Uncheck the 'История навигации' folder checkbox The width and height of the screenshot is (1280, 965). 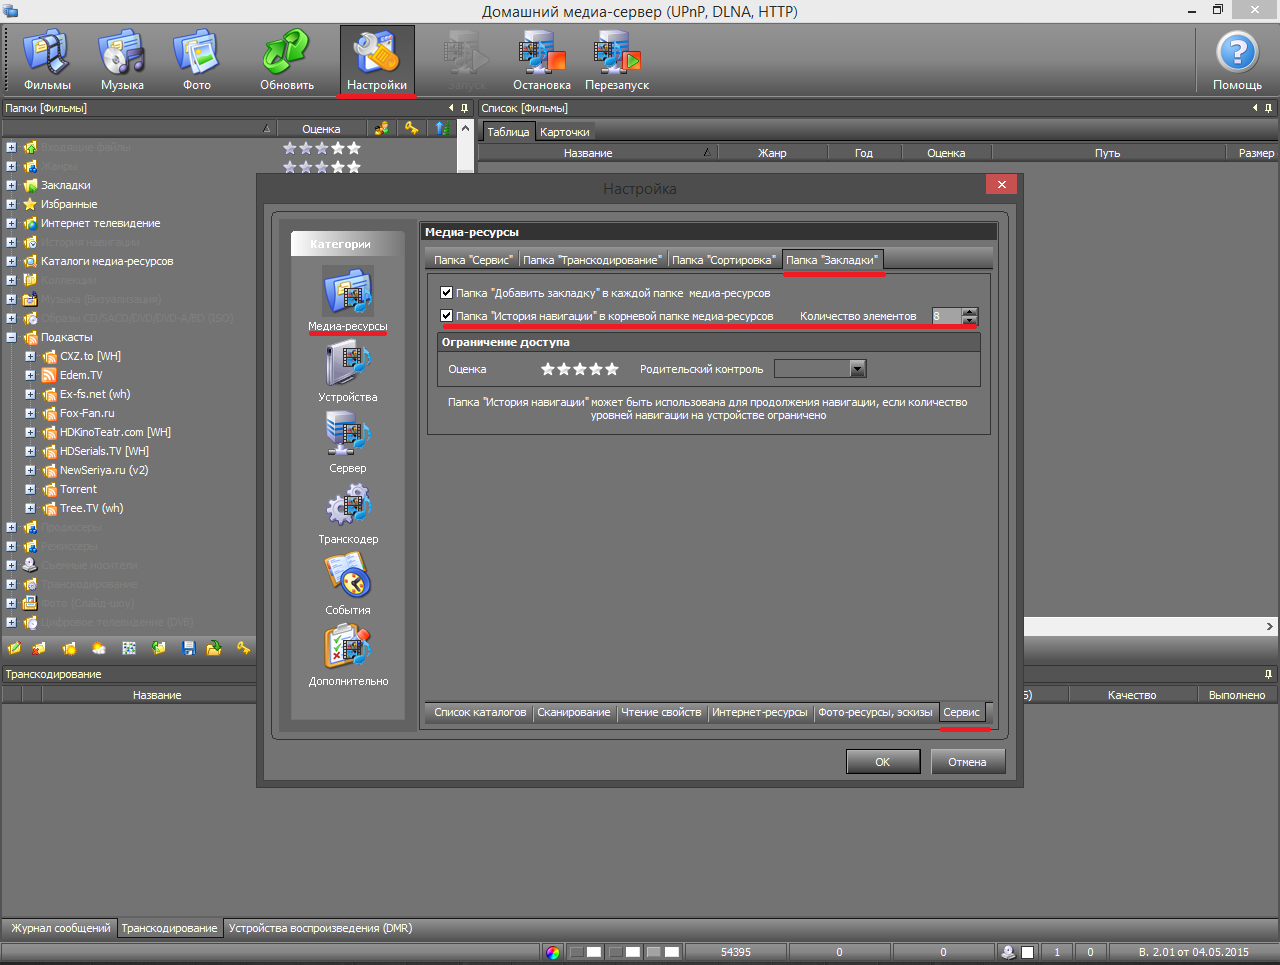(x=447, y=316)
